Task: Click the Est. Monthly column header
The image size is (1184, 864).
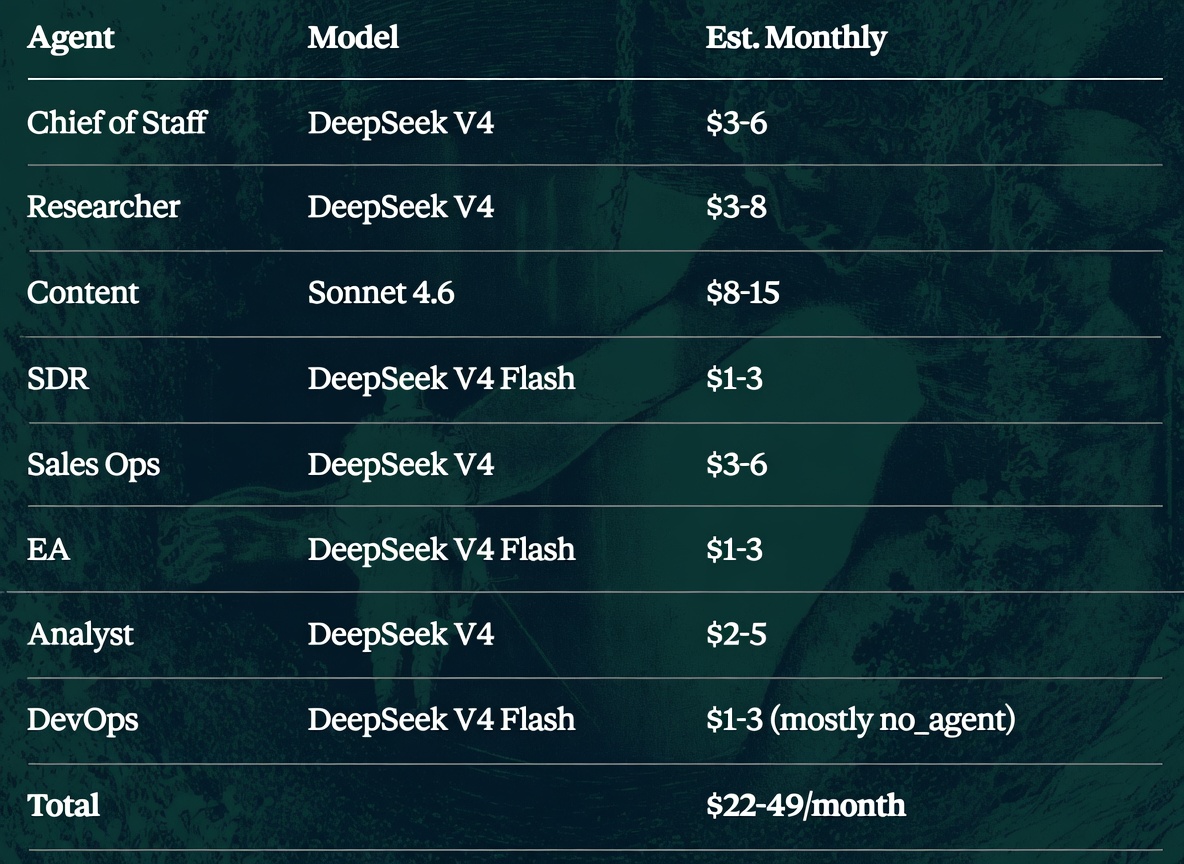Action: (x=796, y=38)
